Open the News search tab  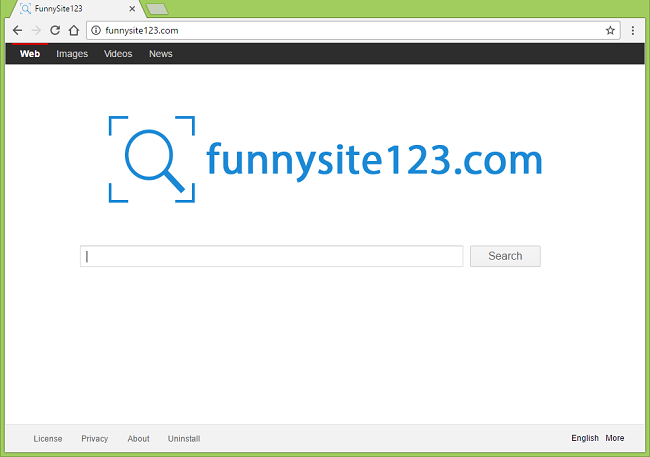point(161,54)
